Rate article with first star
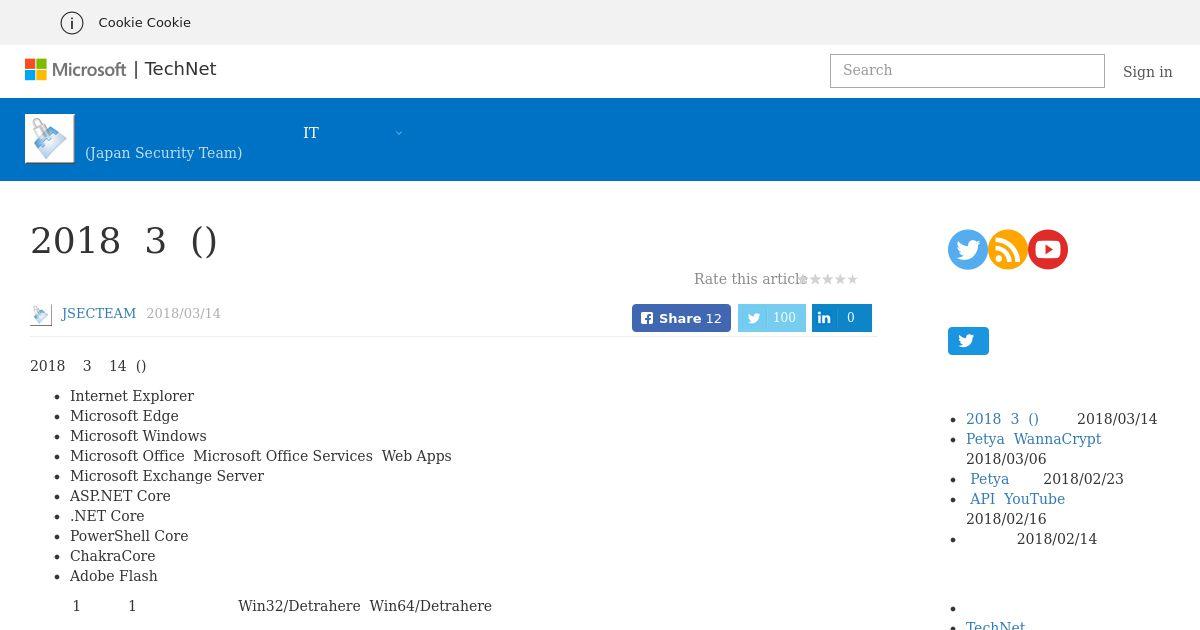The width and height of the screenshot is (1200, 630). tap(804, 279)
